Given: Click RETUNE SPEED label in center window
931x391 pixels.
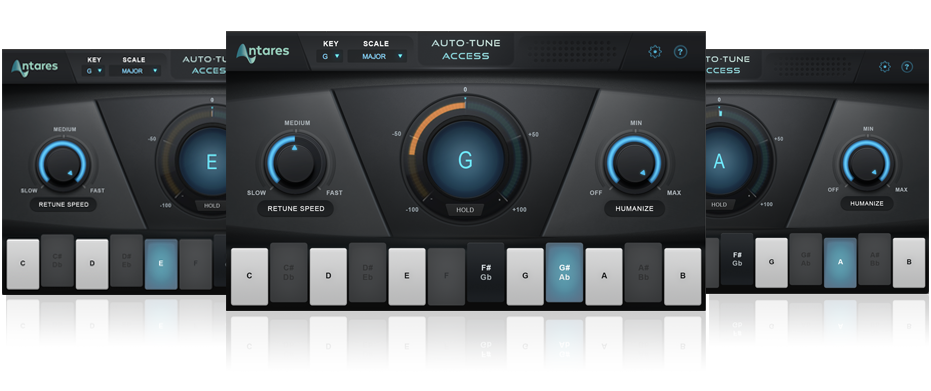Looking at the screenshot, I should tap(295, 208).
